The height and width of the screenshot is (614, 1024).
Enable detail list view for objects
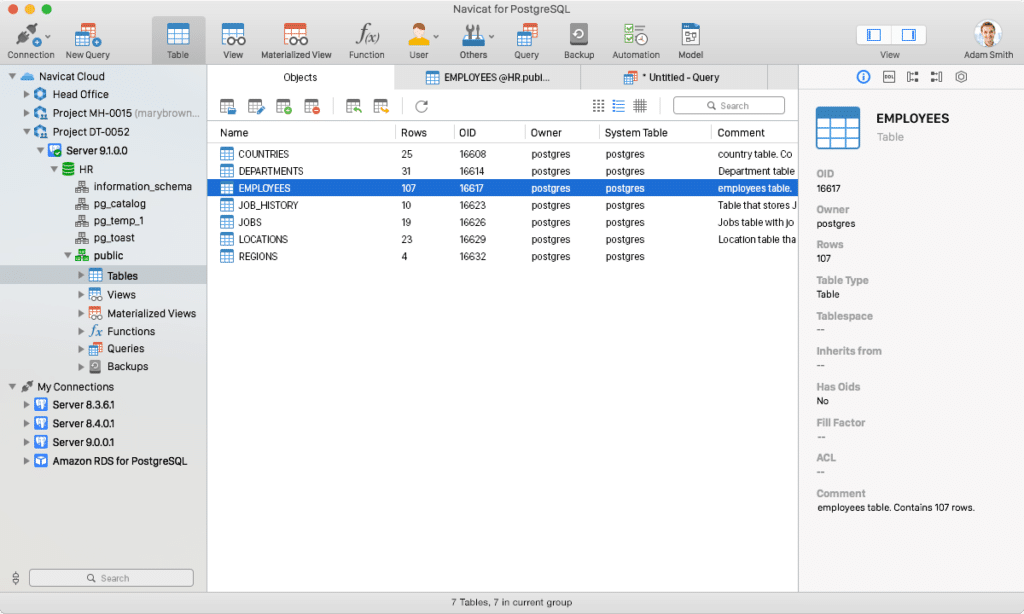point(619,105)
